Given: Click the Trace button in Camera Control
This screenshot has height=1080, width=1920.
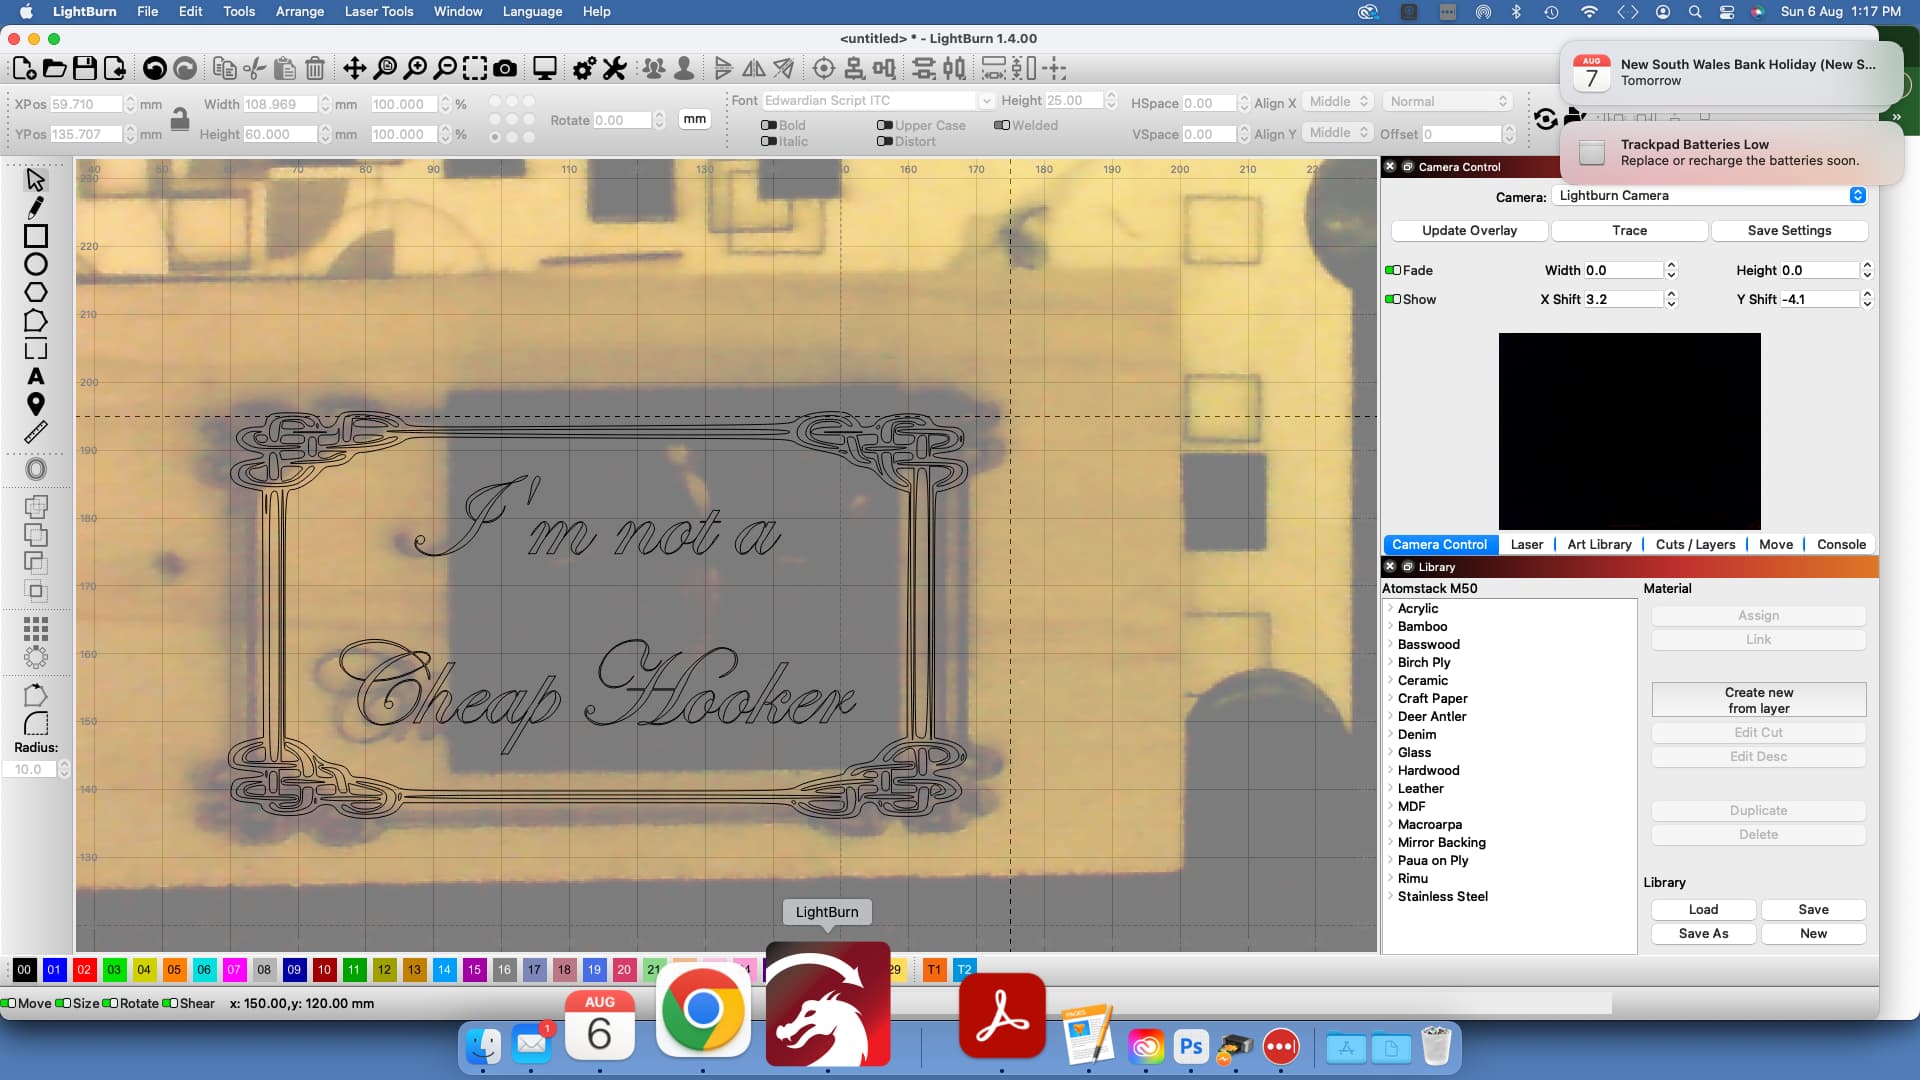Looking at the screenshot, I should 1628,230.
